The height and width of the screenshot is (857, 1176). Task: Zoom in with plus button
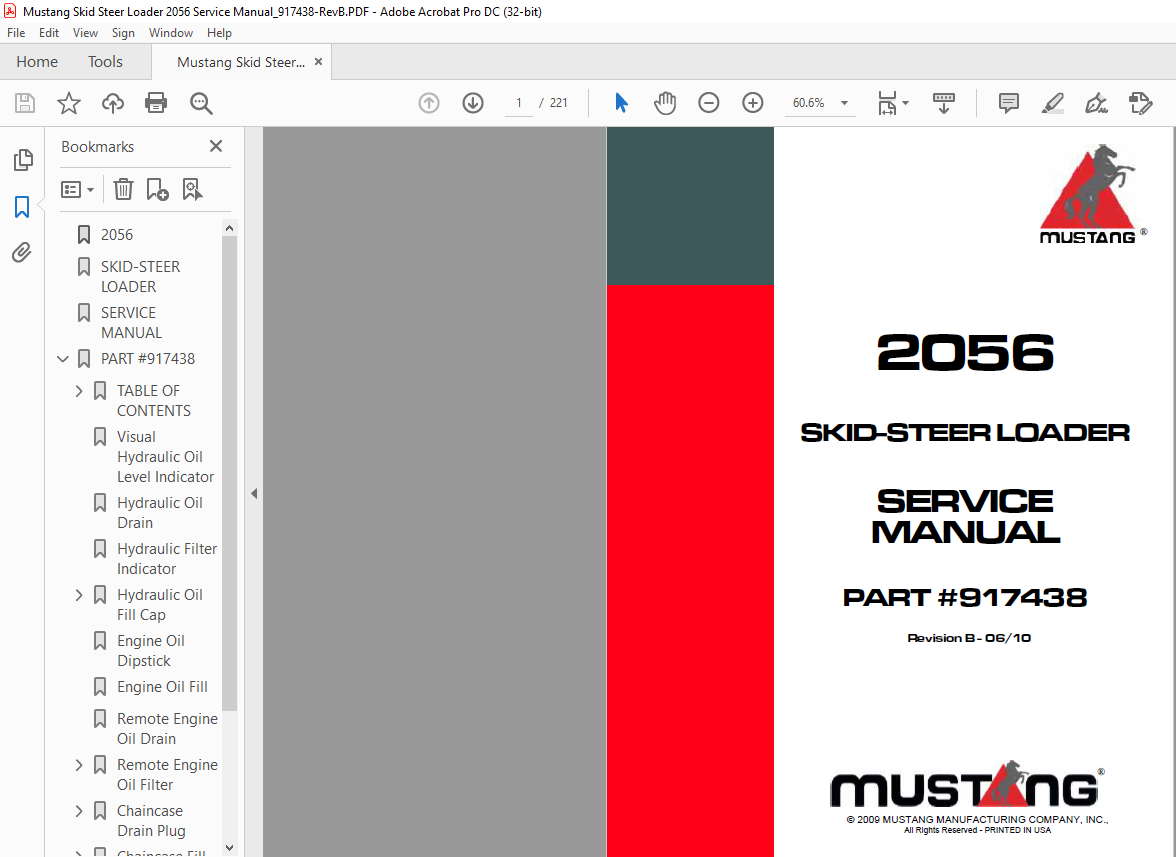[x=752, y=103]
